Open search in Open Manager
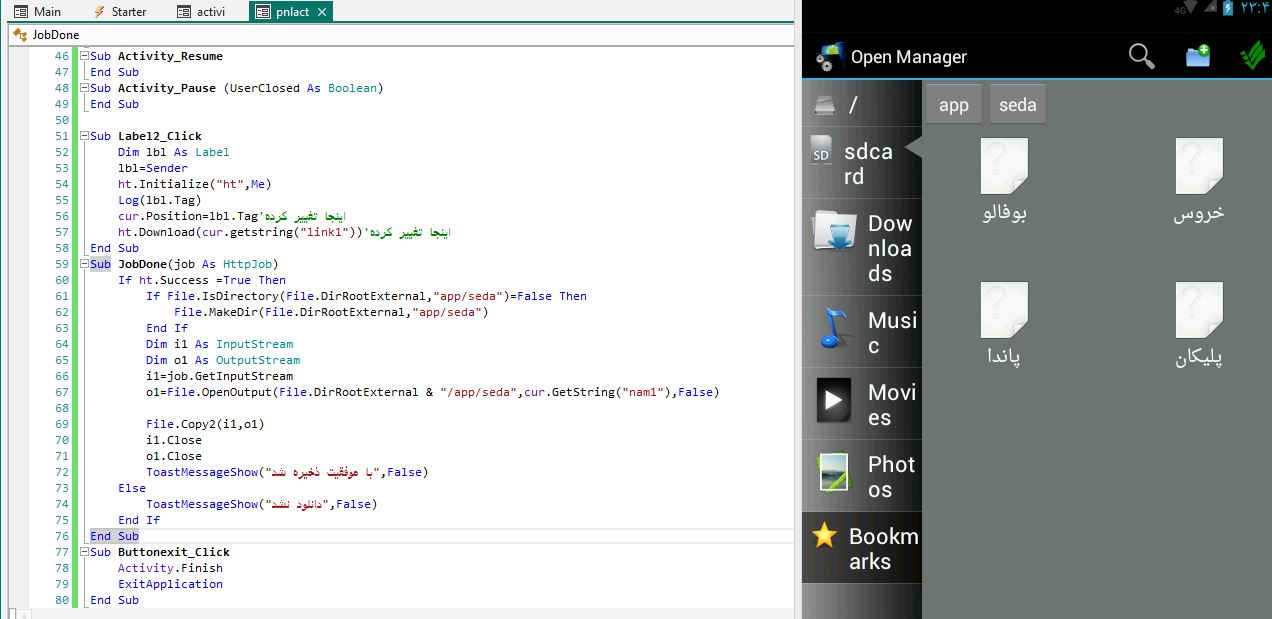Screen dimensions: 1272x619 click(x=1141, y=56)
